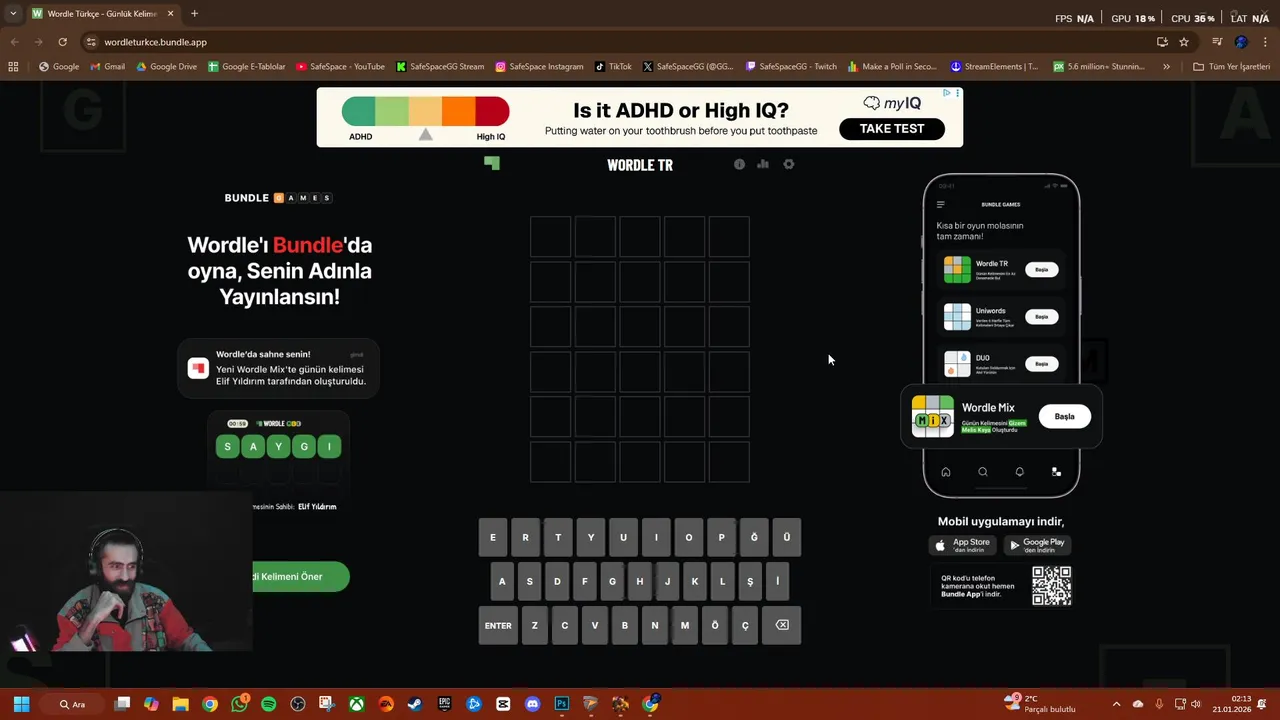Open the Chrome apps grid icon
1280x720 pixels.
click(x=13, y=66)
